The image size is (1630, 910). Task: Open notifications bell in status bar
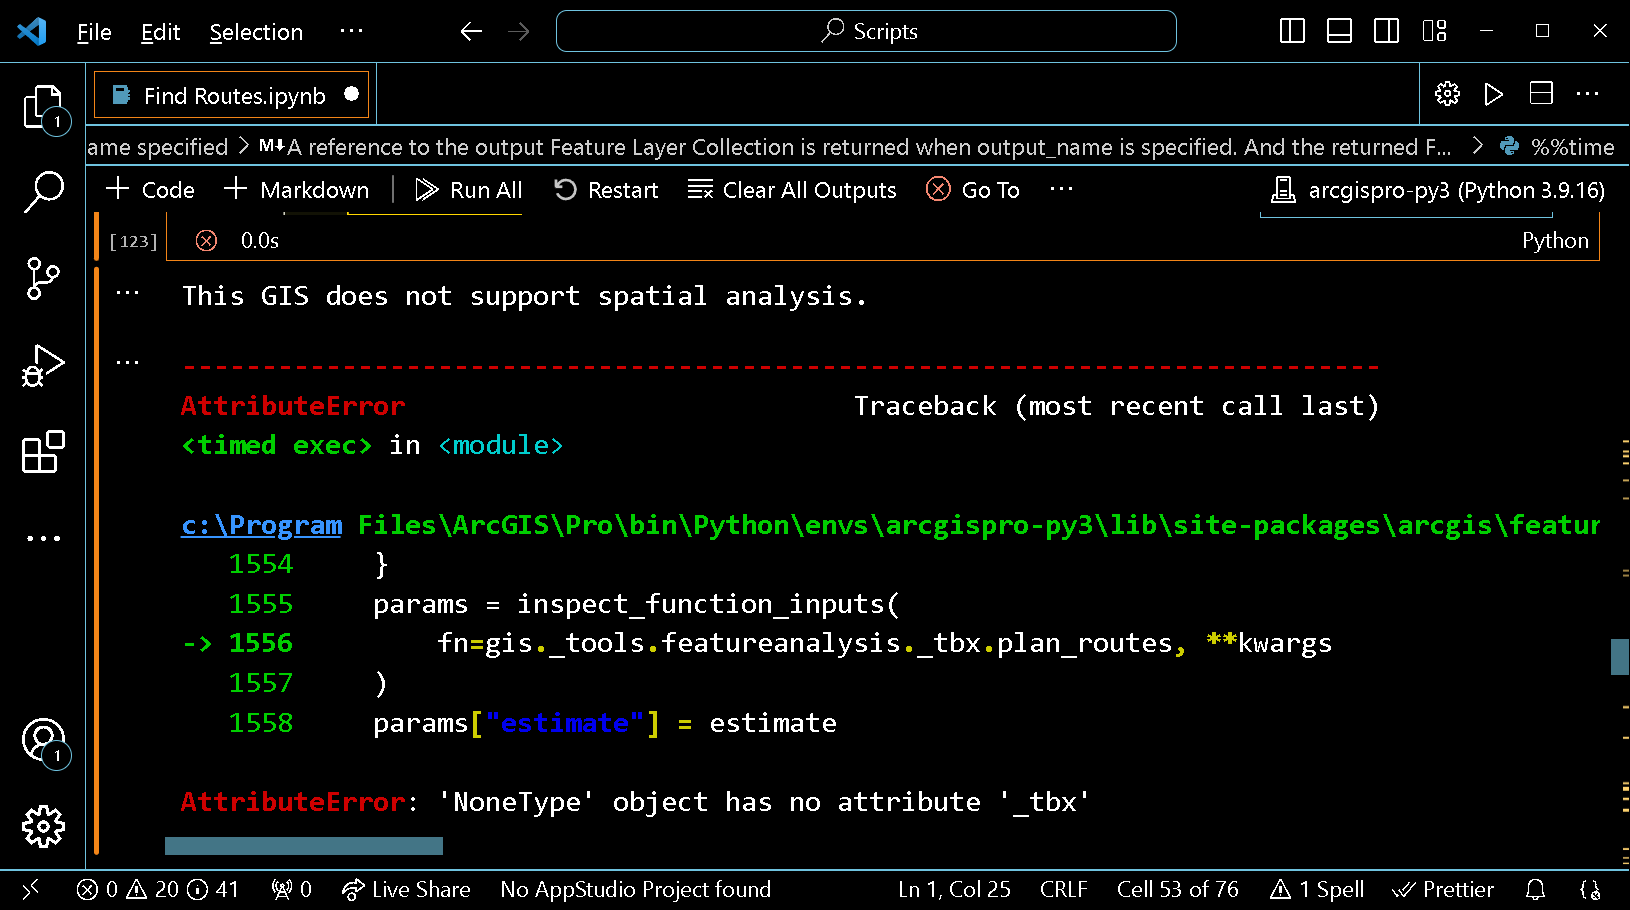1535,889
